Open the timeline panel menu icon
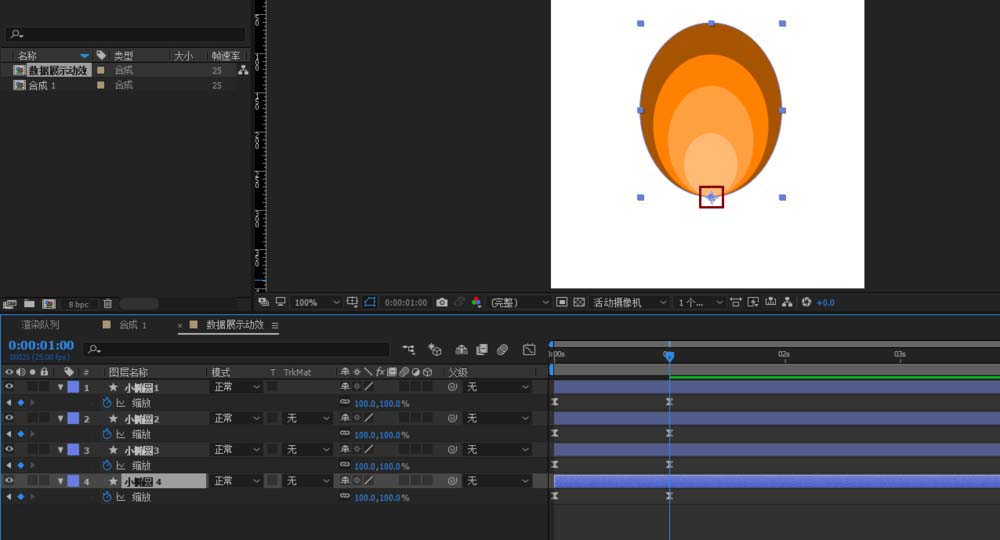Image resolution: width=1000 pixels, height=540 pixels. pyautogui.click(x=275, y=325)
